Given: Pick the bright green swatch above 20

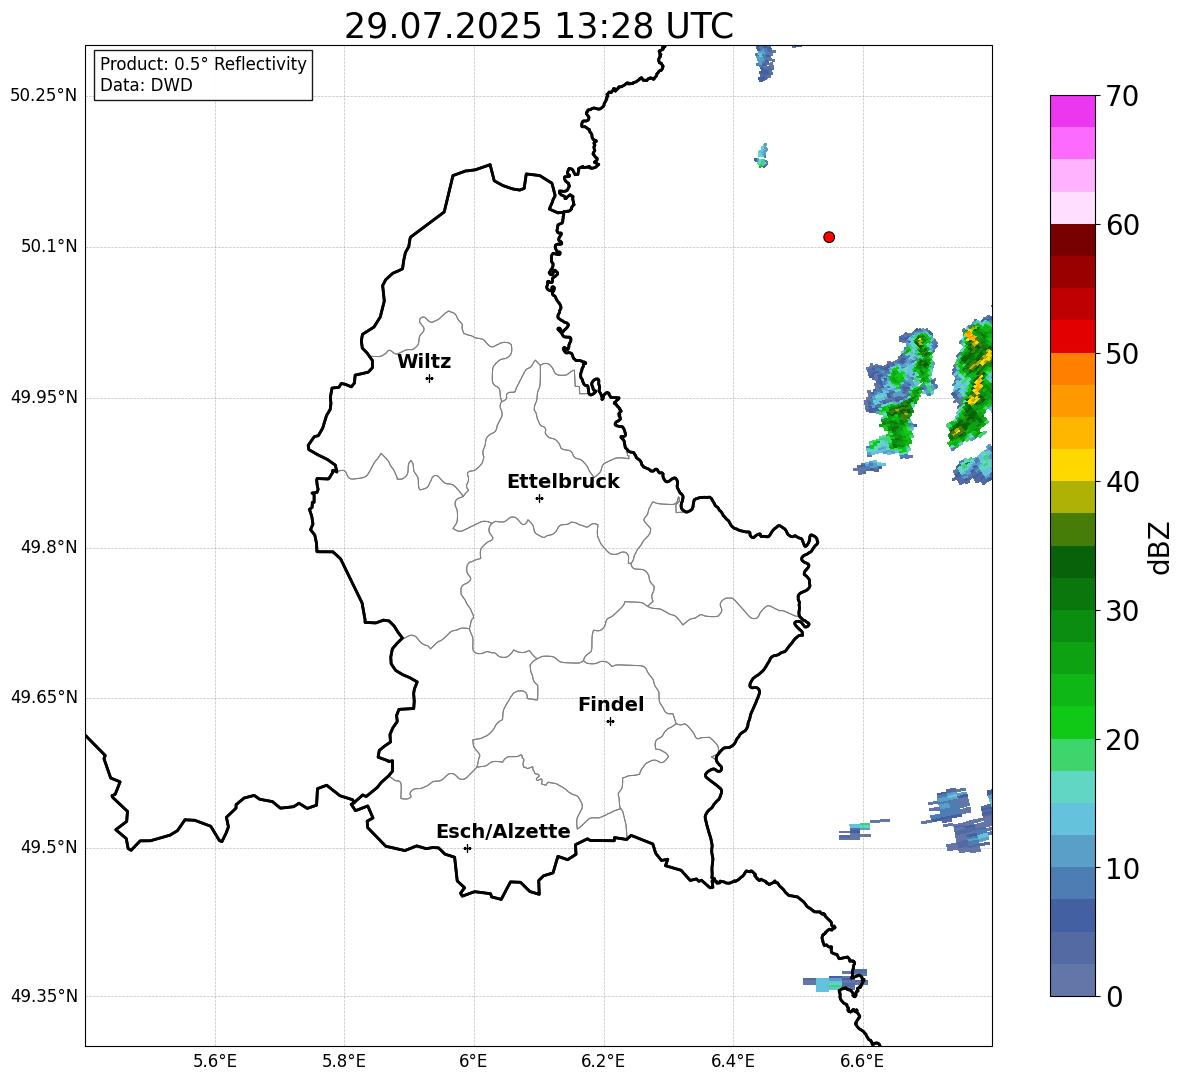Looking at the screenshot, I should click(x=1073, y=723).
